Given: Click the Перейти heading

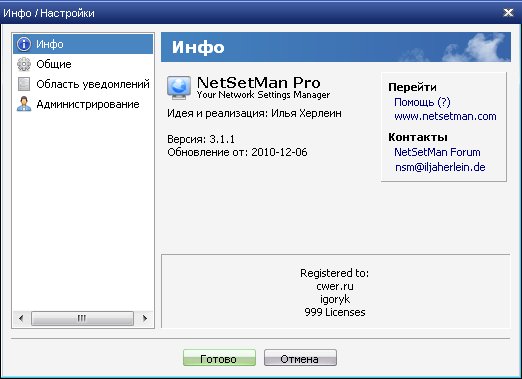Looking at the screenshot, I should click(412, 87).
